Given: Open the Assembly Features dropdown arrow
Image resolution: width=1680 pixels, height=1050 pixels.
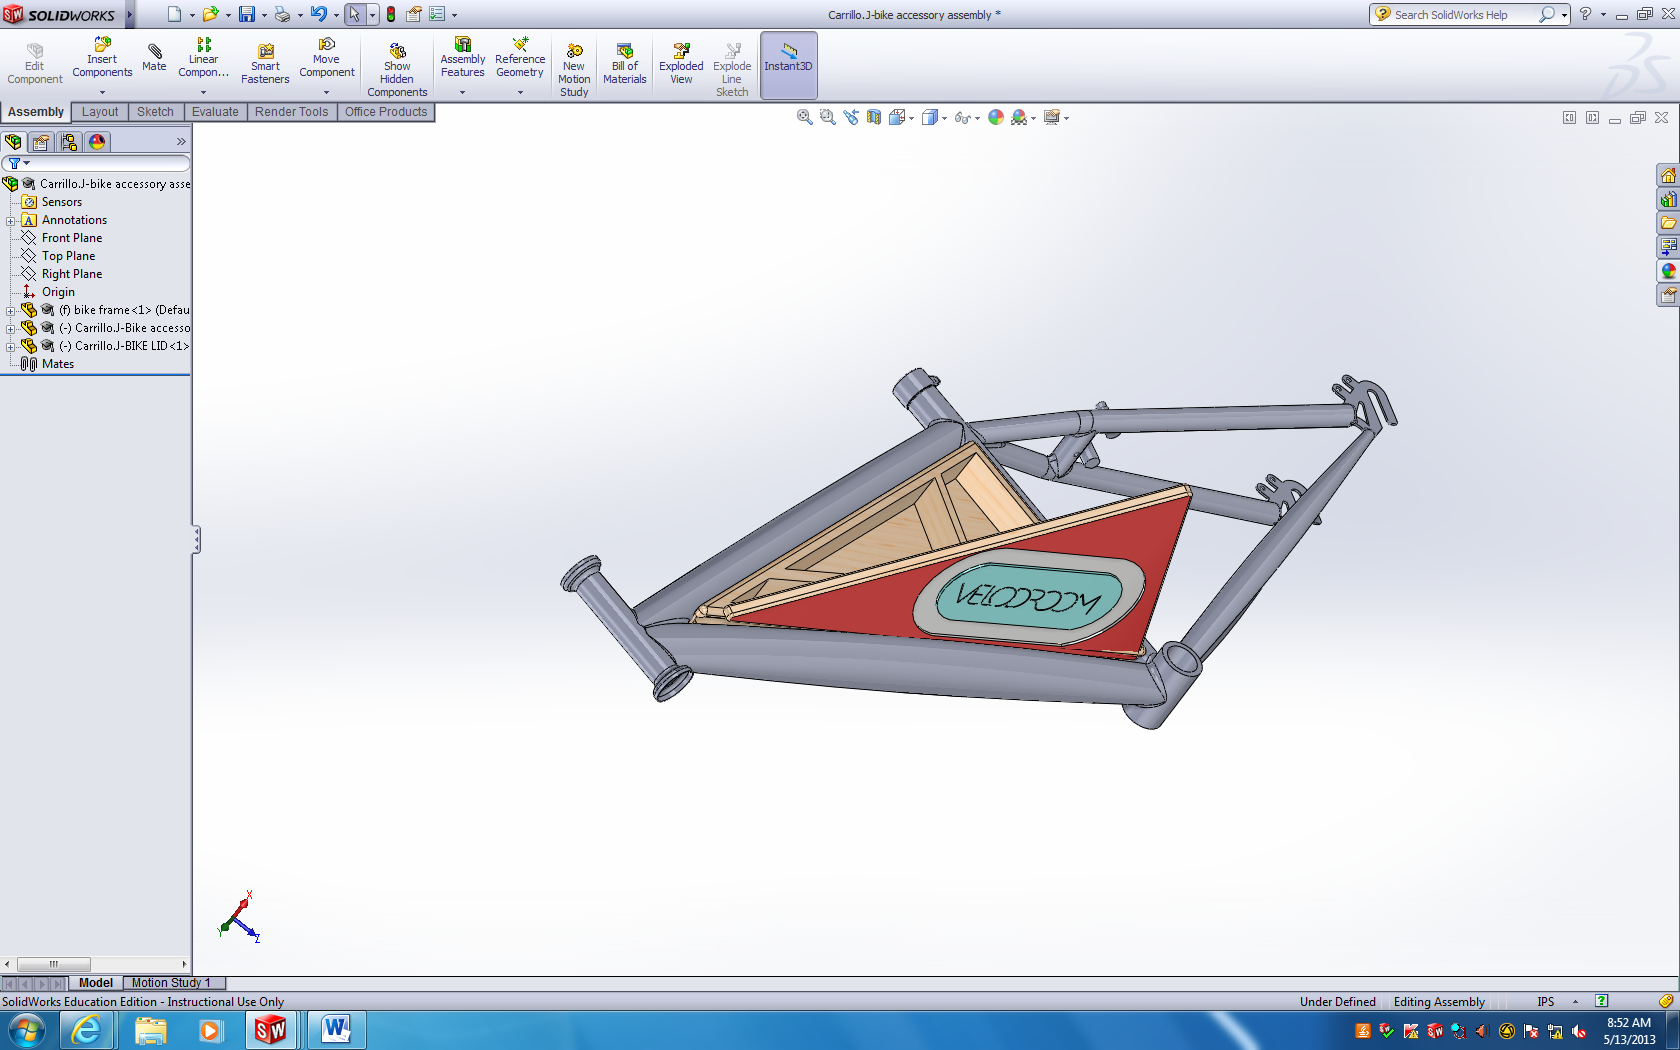Looking at the screenshot, I should (462, 92).
